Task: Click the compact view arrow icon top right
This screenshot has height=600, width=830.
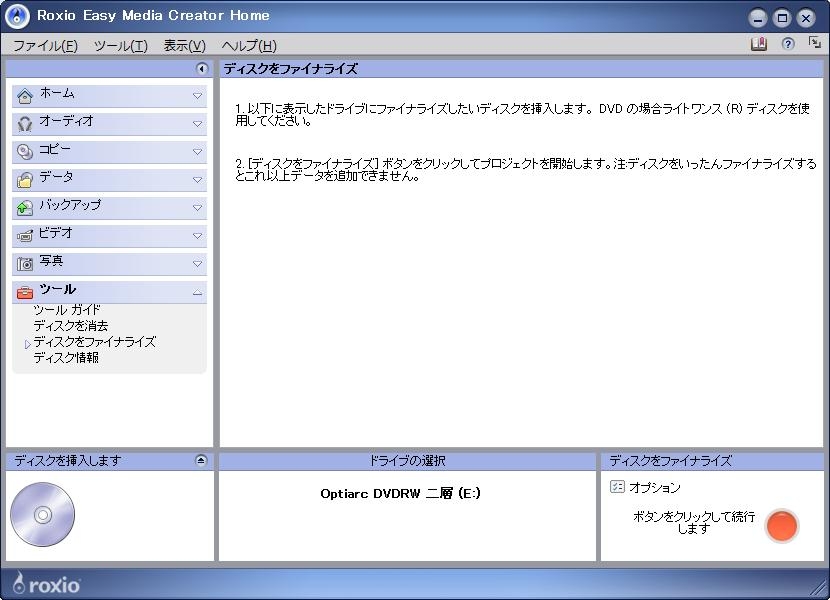Action: pyautogui.click(x=815, y=42)
